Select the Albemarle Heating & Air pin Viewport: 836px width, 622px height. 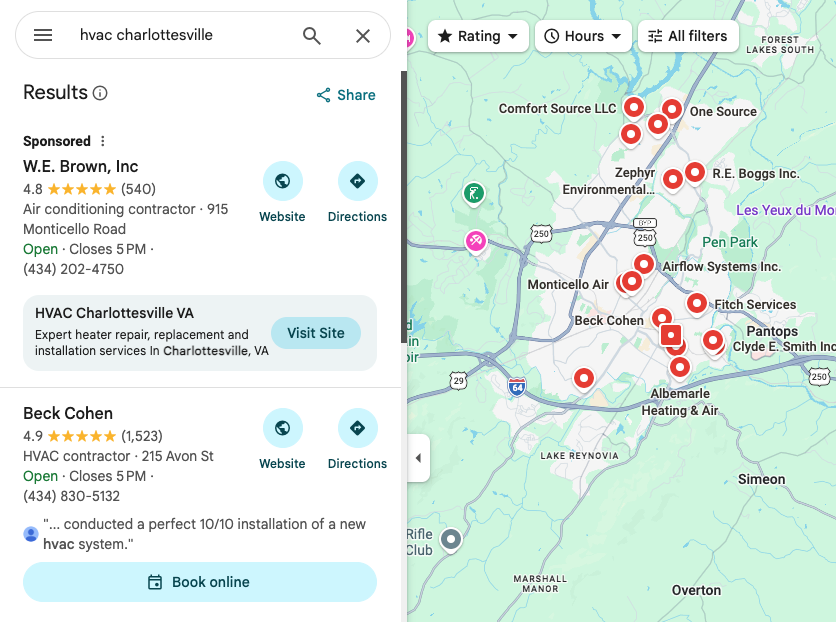coord(680,368)
